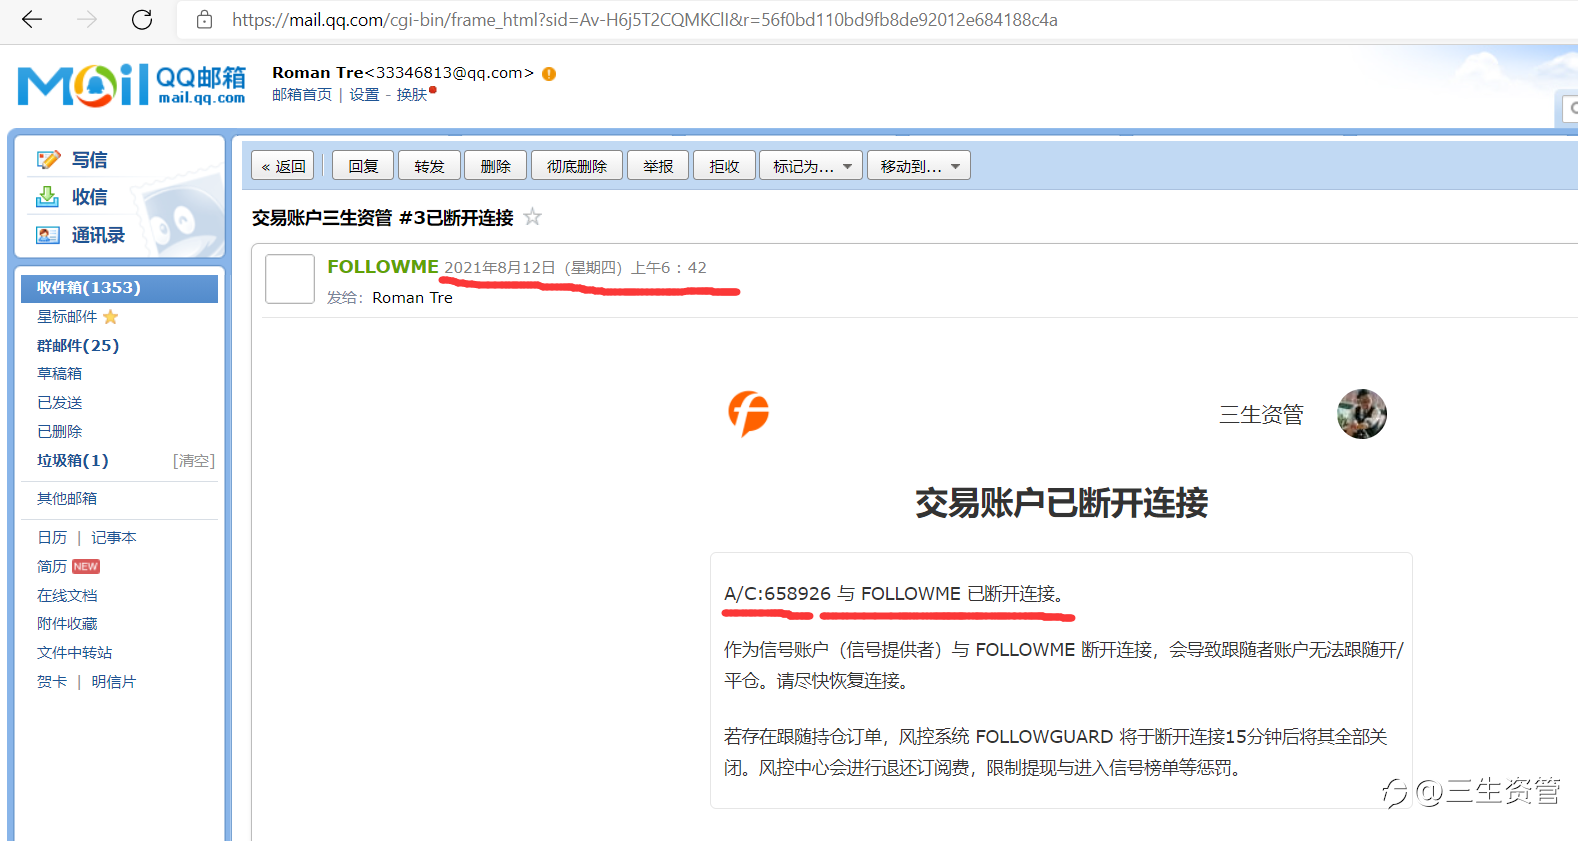This screenshot has height=841, width=1578.
Task: Open the 收件箱(1353) inbox folder
Action: [119, 288]
